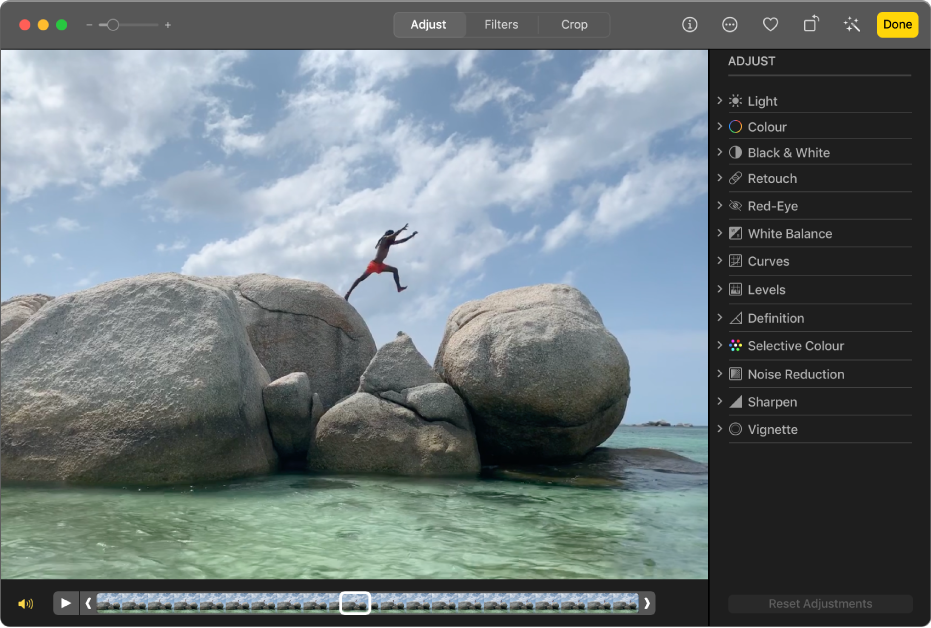Toggle the Black & White adjustment
Image resolution: width=931 pixels, height=628 pixels.
pyautogui.click(x=736, y=152)
